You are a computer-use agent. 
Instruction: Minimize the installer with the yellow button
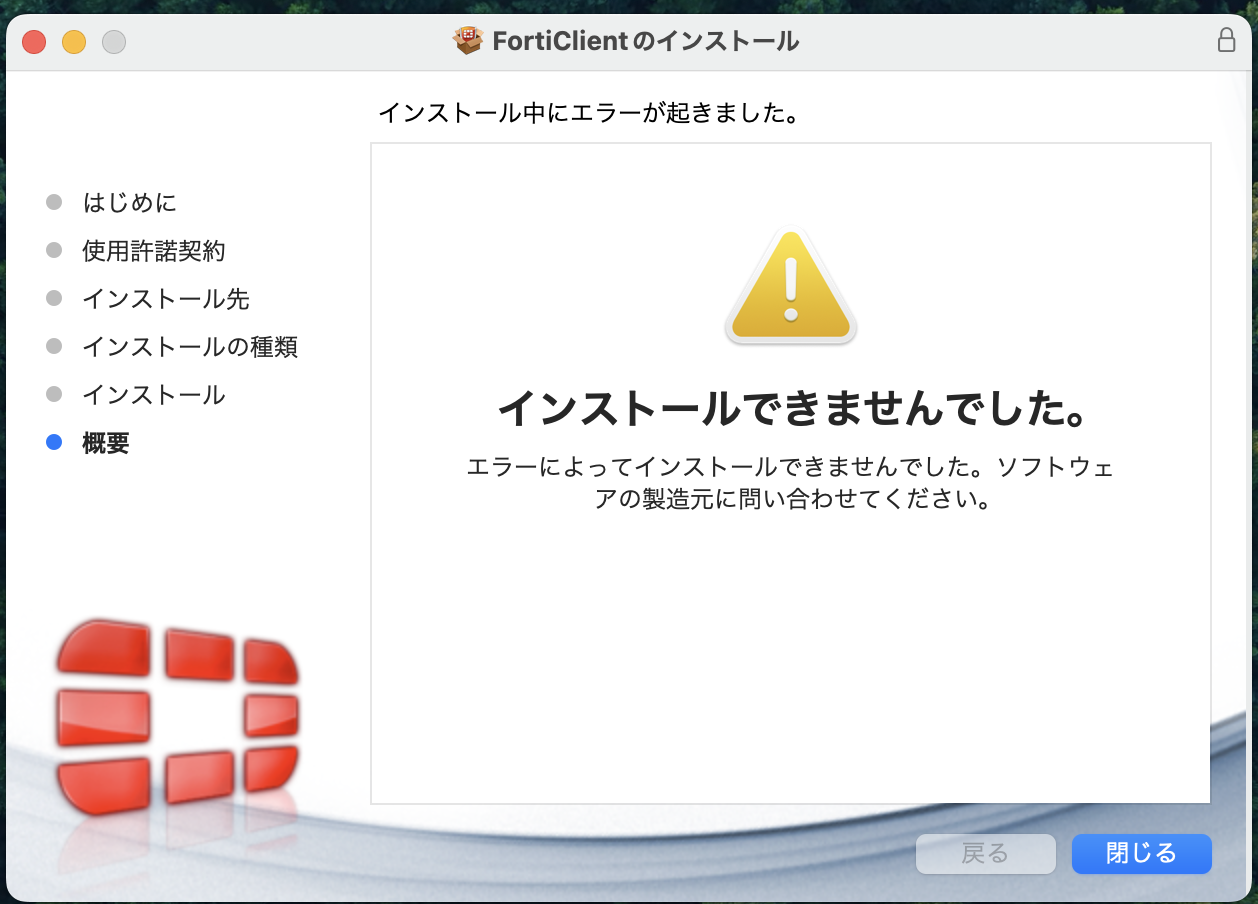coord(74,42)
